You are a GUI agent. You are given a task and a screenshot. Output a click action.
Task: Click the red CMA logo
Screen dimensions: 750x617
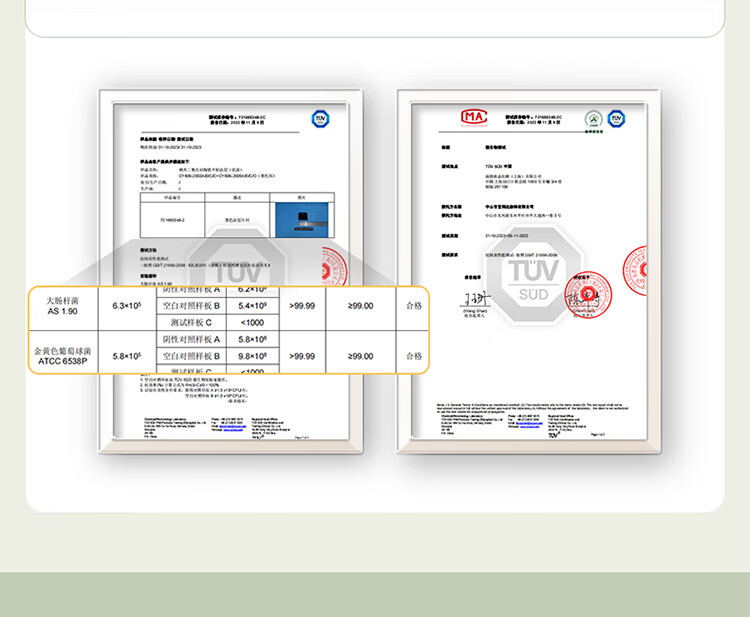(472, 117)
